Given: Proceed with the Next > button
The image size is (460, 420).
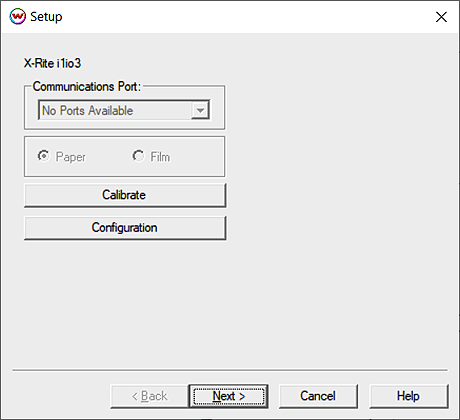Looking at the screenshot, I should pos(229,396).
